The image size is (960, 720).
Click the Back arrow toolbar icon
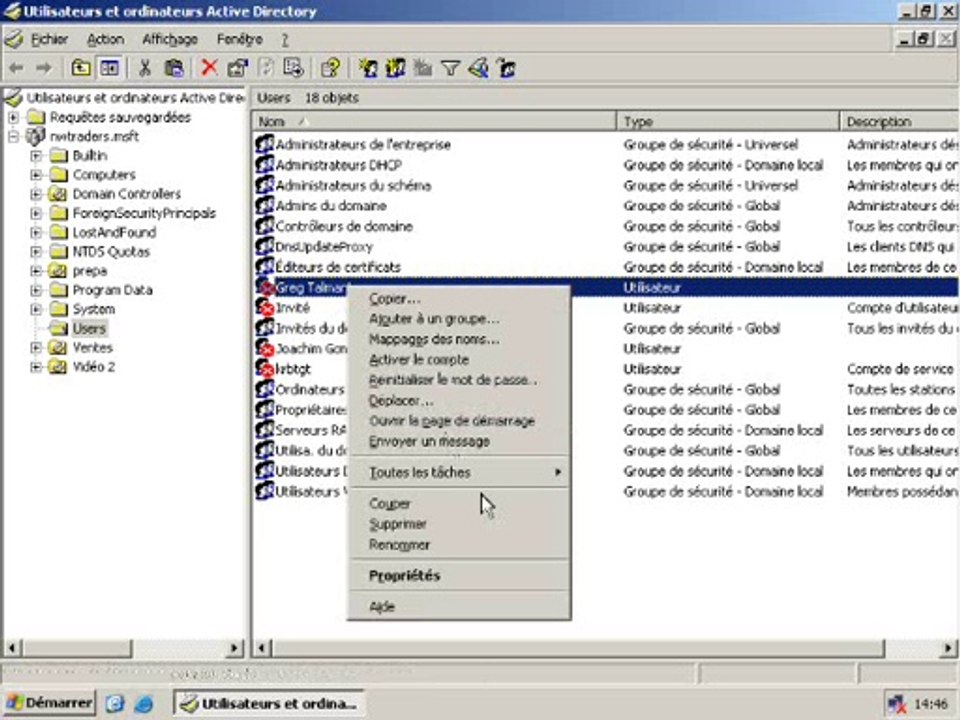[17, 68]
